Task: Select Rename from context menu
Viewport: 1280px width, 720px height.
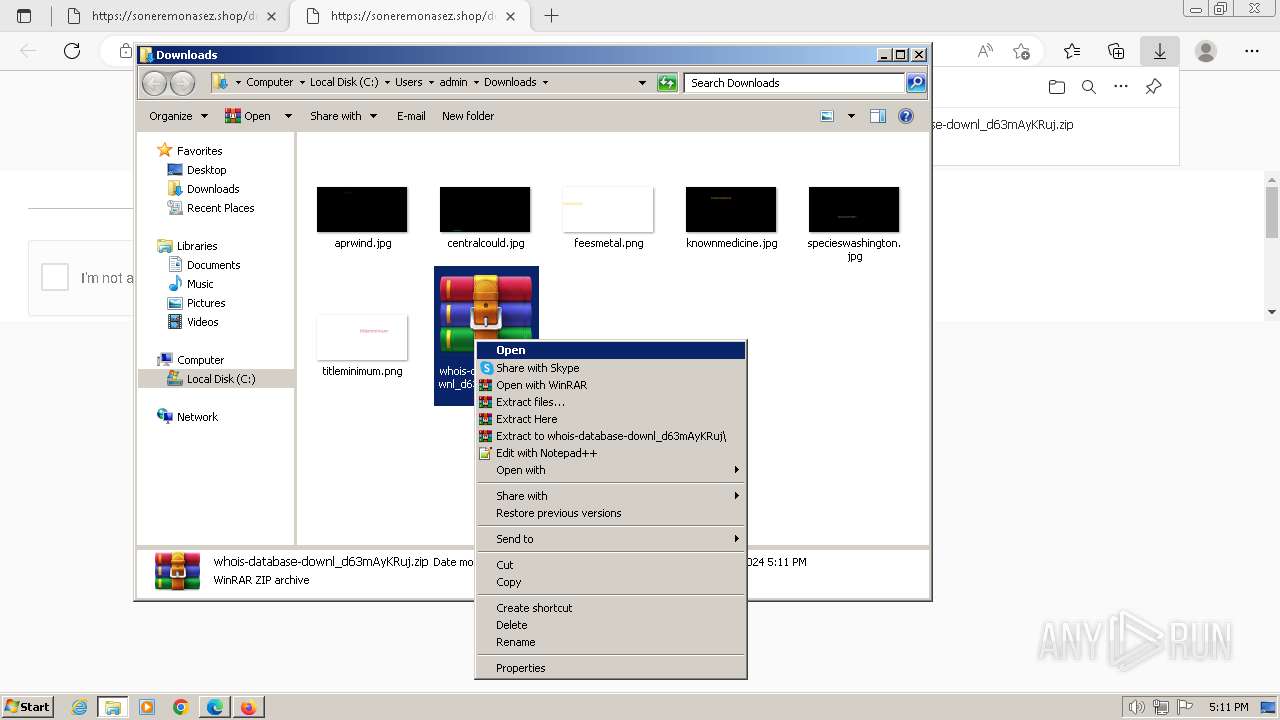Action: pos(610,642)
